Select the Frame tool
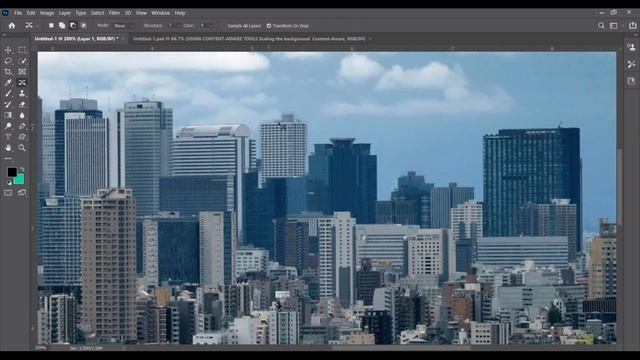The width and height of the screenshot is (640, 360). [22, 72]
